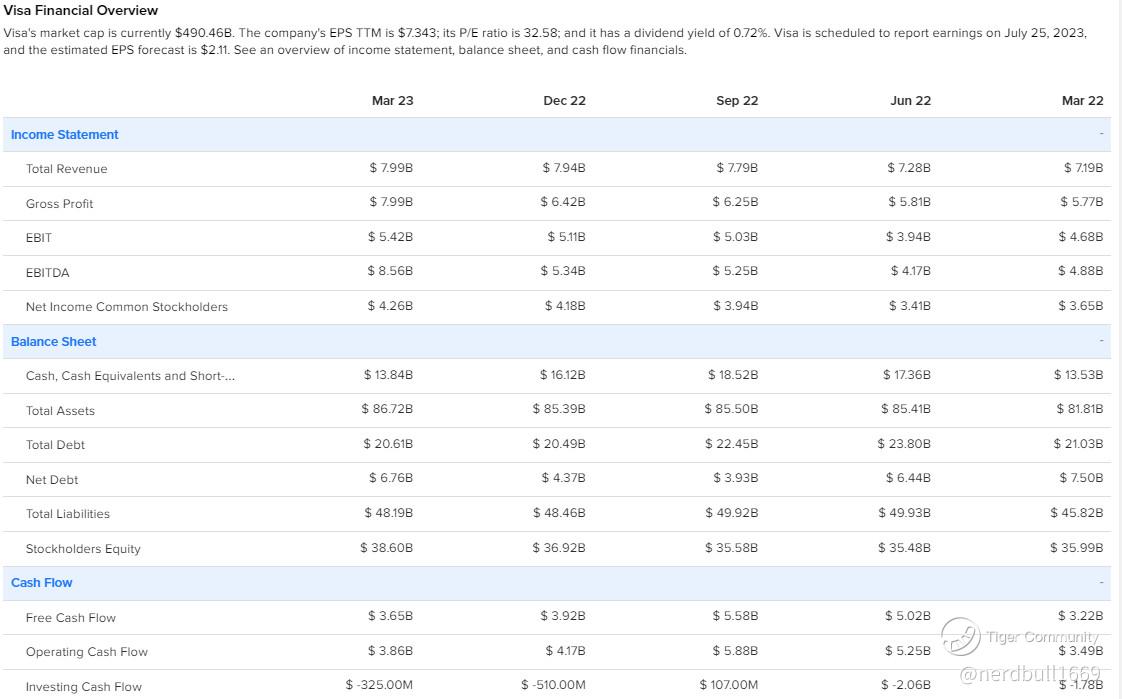Viewport: 1122px width, 699px height.
Task: Select Sep 22 Gross Profit $ 6.25B
Action: [735, 202]
